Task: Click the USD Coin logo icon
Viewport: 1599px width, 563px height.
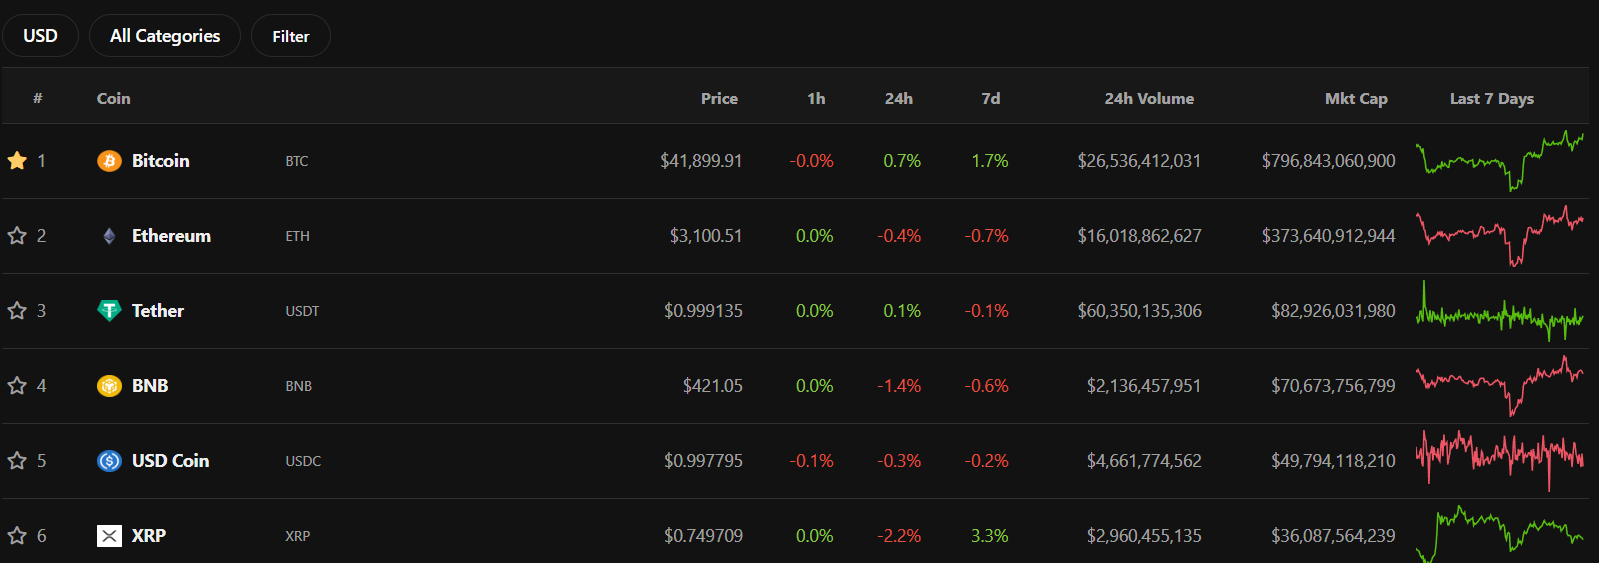Action: [109, 461]
